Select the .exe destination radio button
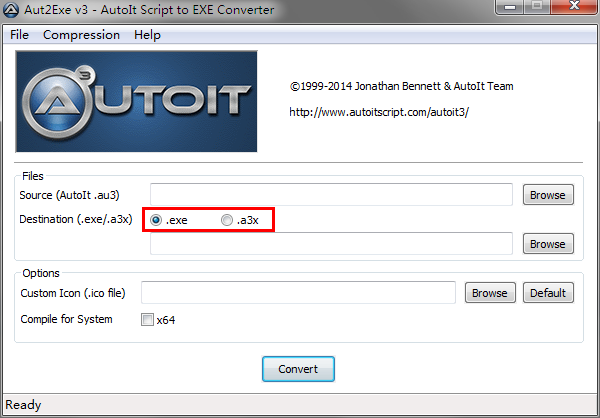The height and width of the screenshot is (418, 600). pos(156,219)
